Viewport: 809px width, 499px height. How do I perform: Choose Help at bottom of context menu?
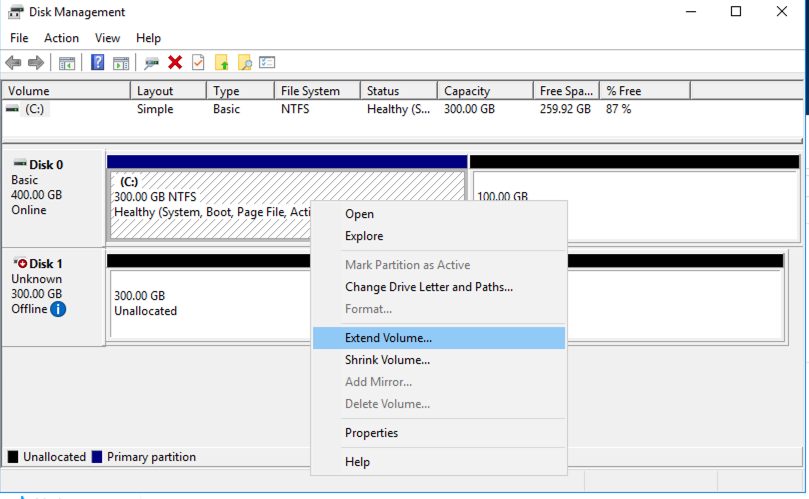click(439, 462)
